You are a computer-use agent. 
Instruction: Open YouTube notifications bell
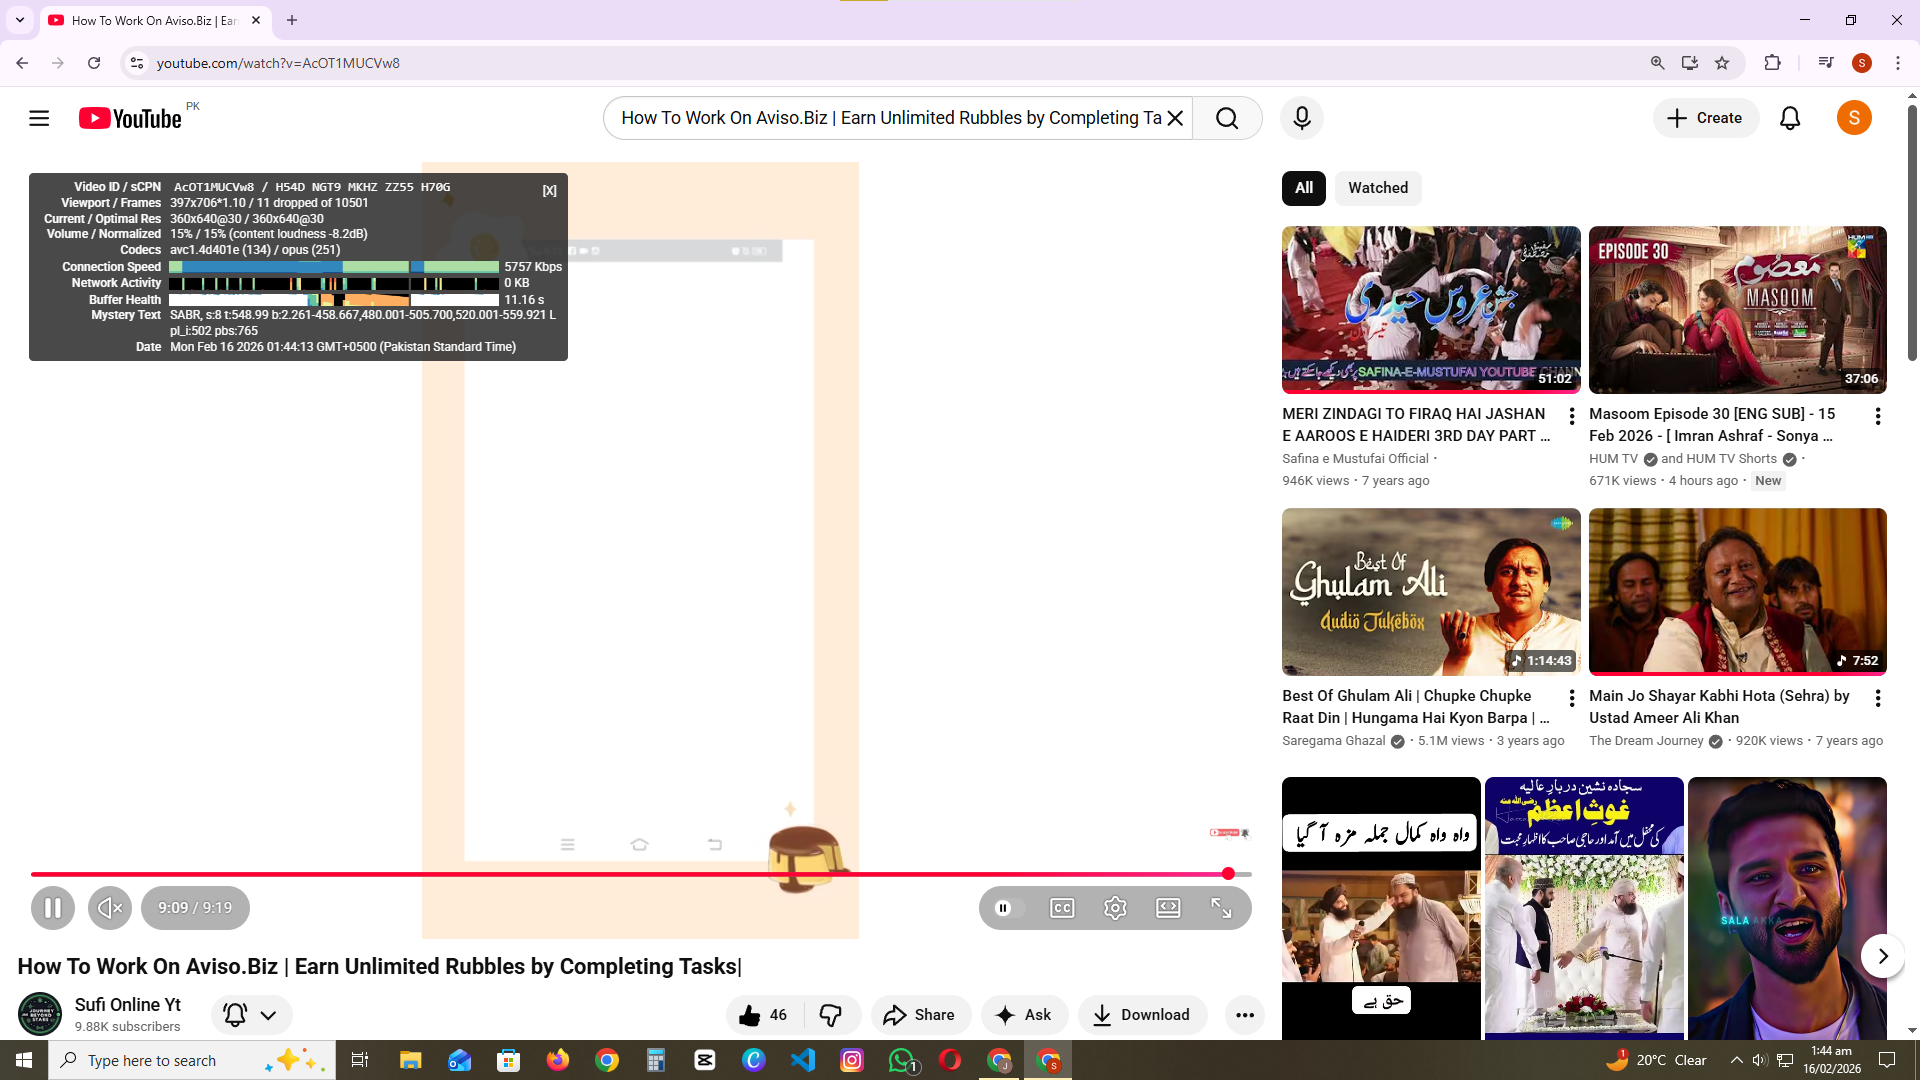click(1790, 118)
